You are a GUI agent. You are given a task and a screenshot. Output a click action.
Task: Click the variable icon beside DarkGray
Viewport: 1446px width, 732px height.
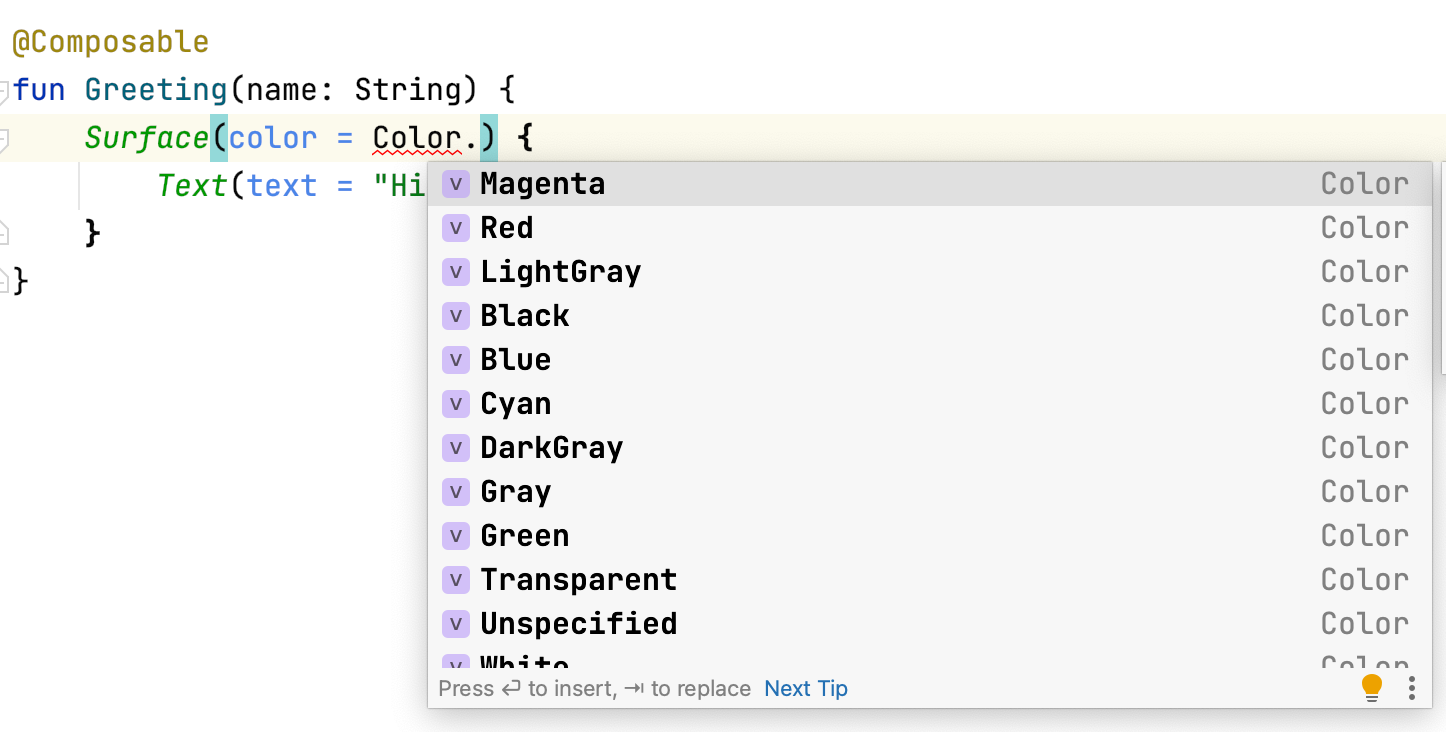(x=455, y=448)
